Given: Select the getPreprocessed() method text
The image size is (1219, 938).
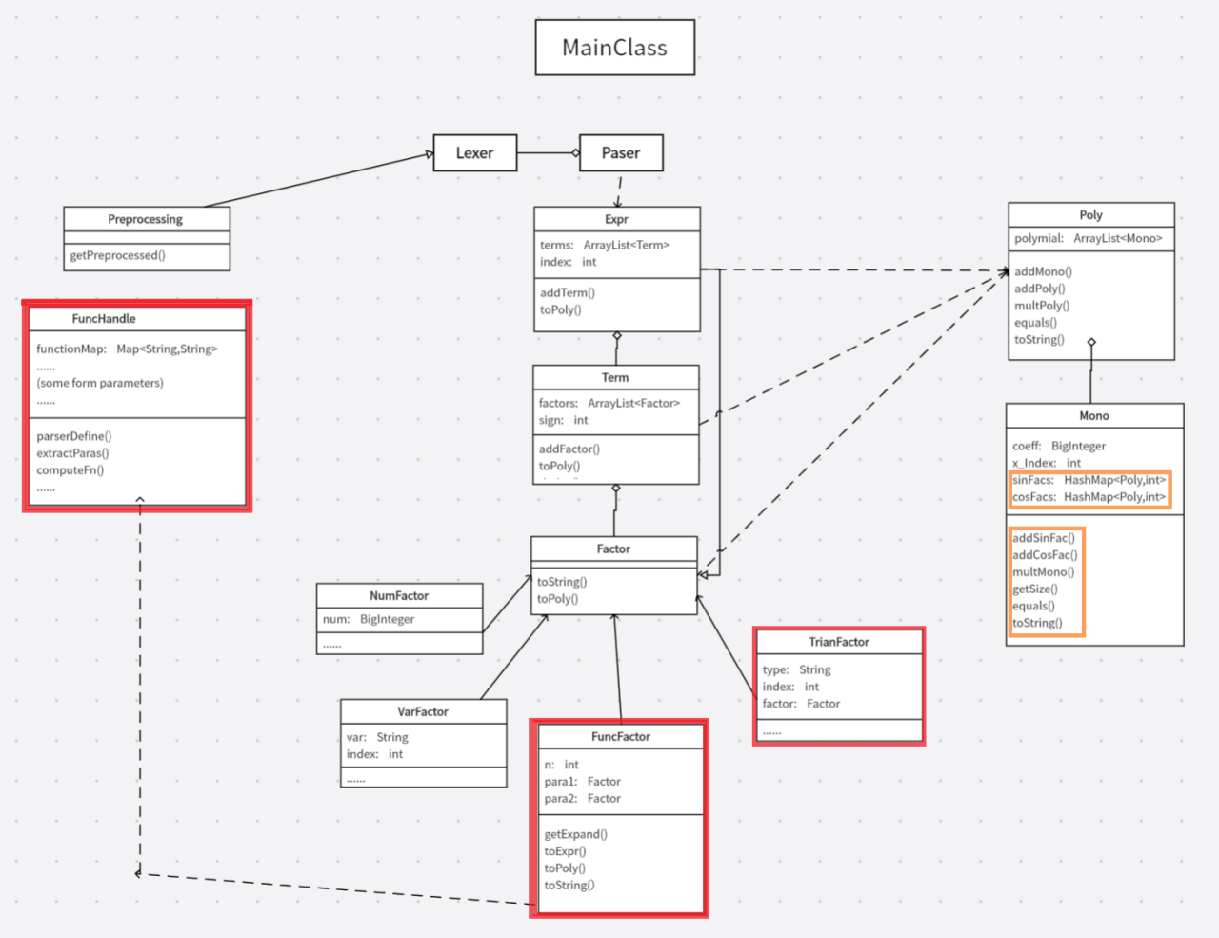Looking at the screenshot, I should pyautogui.click(x=117, y=255).
